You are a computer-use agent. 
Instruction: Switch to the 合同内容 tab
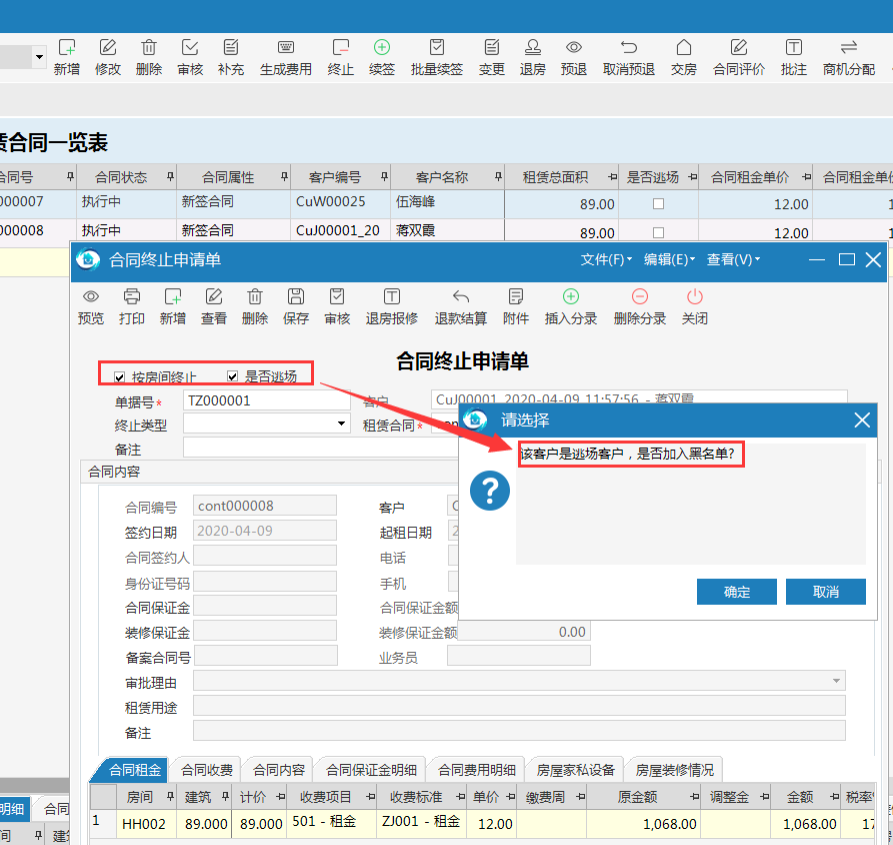pos(278,770)
